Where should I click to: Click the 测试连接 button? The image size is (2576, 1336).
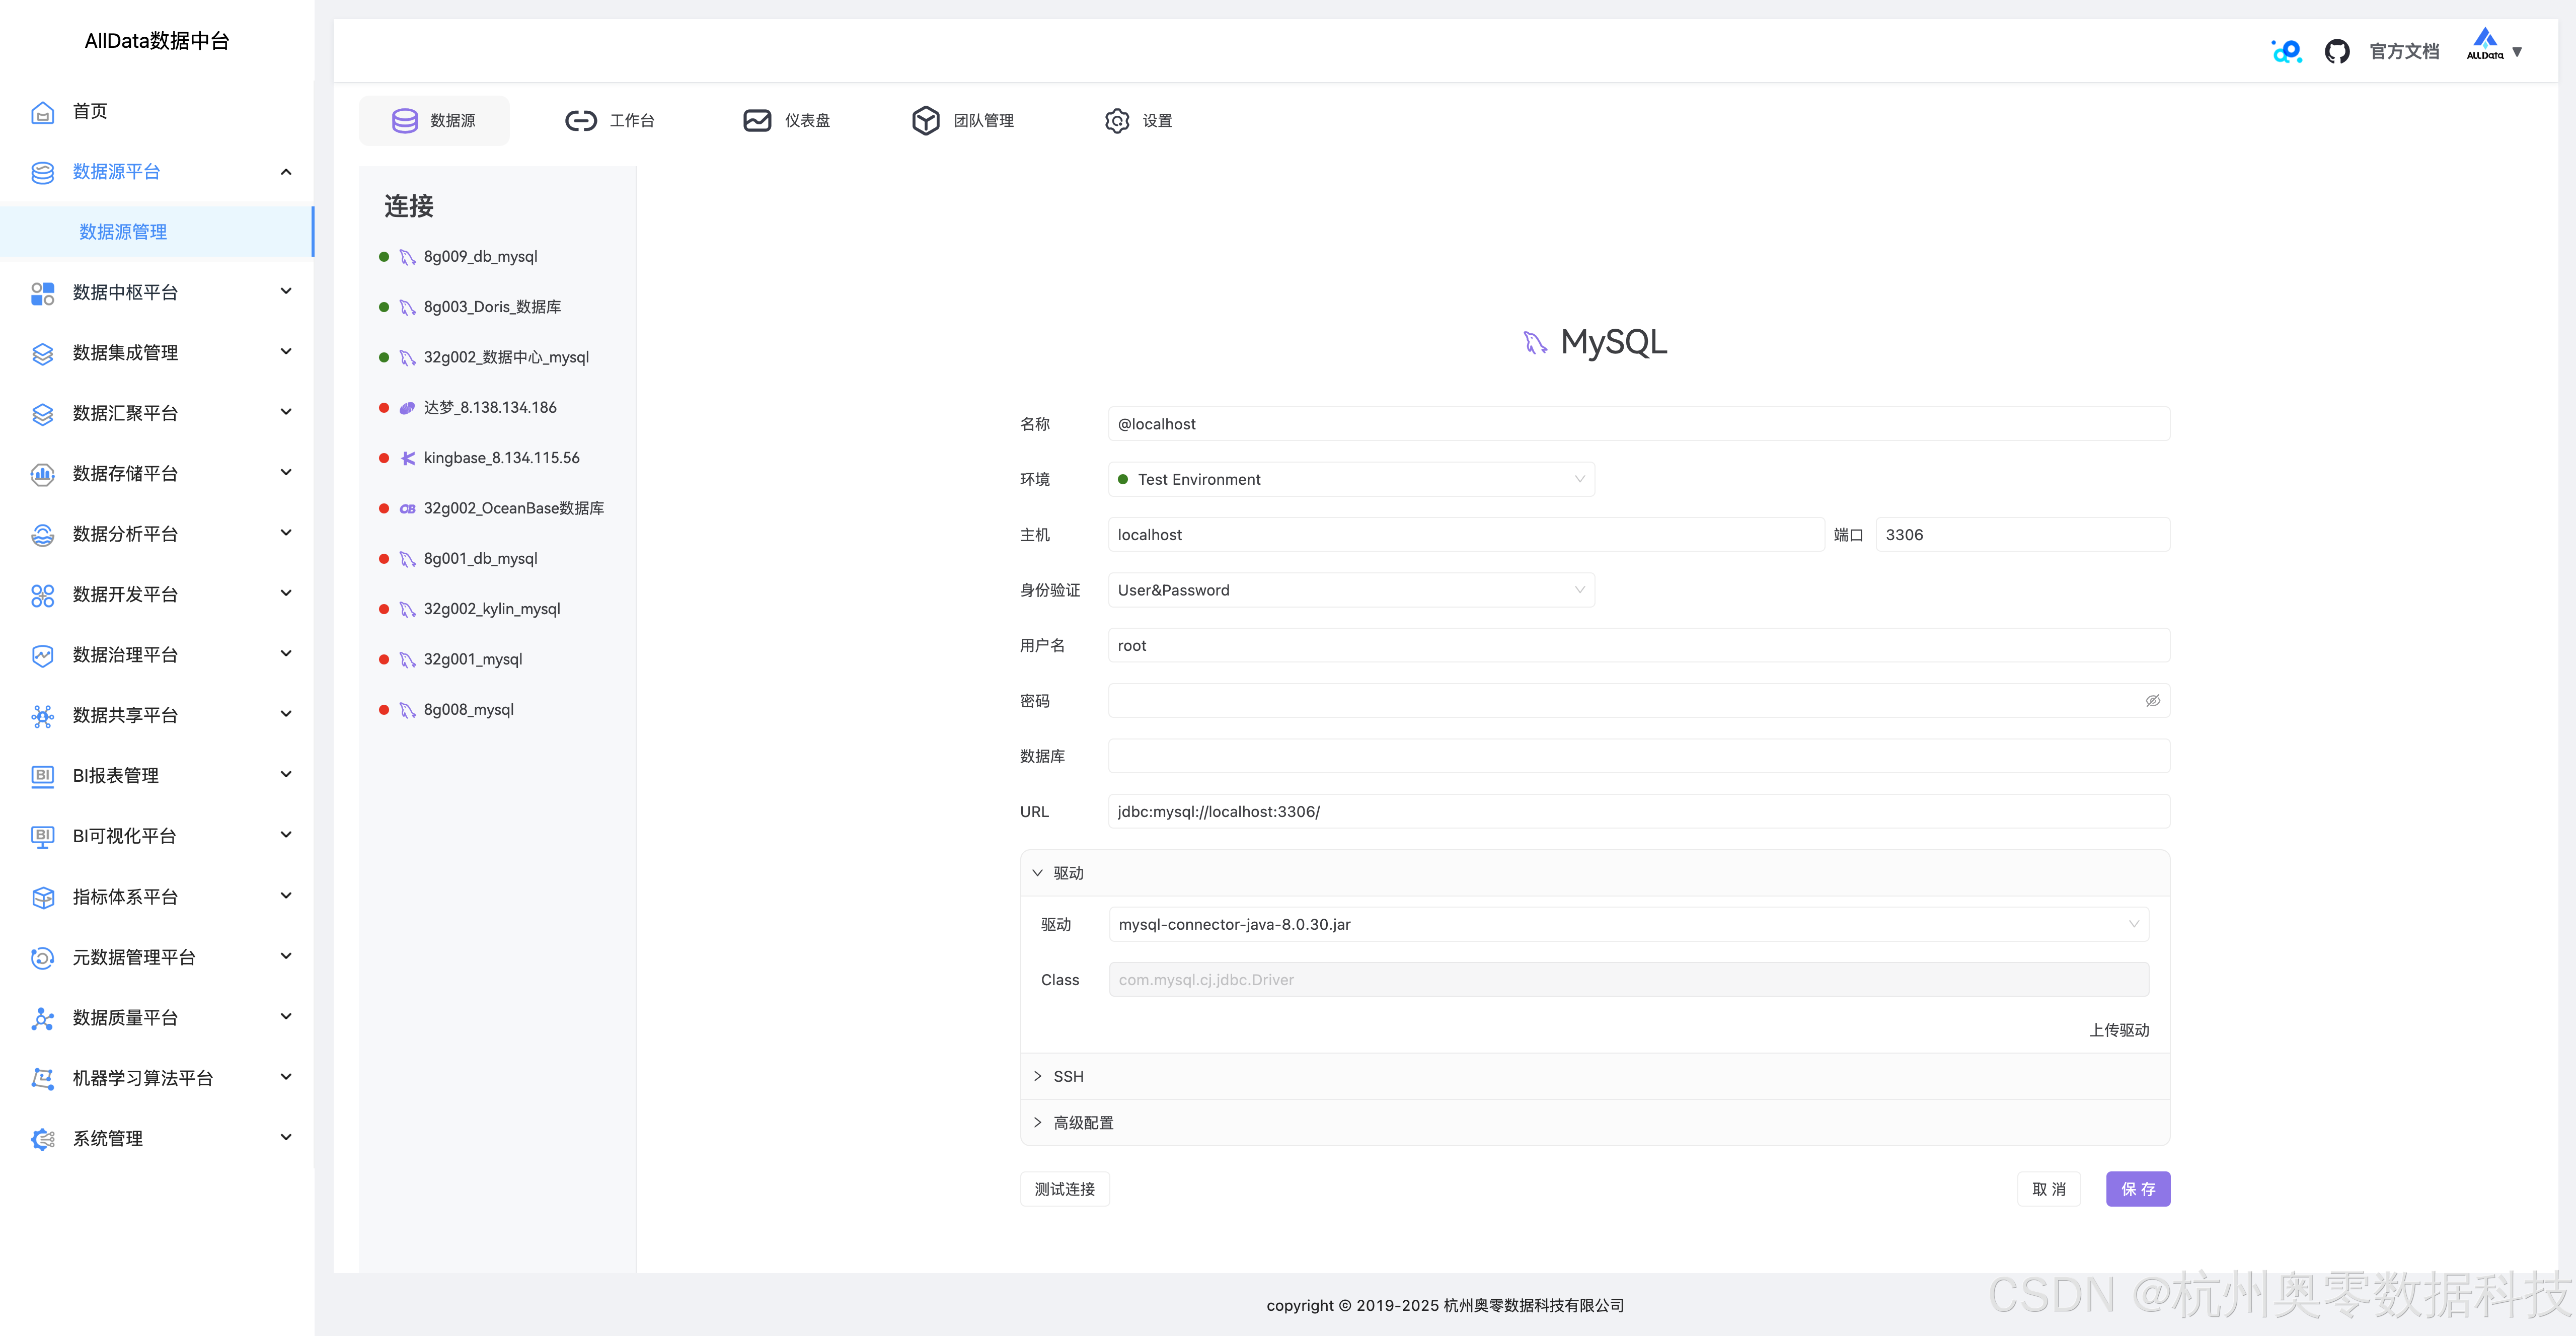1064,1189
